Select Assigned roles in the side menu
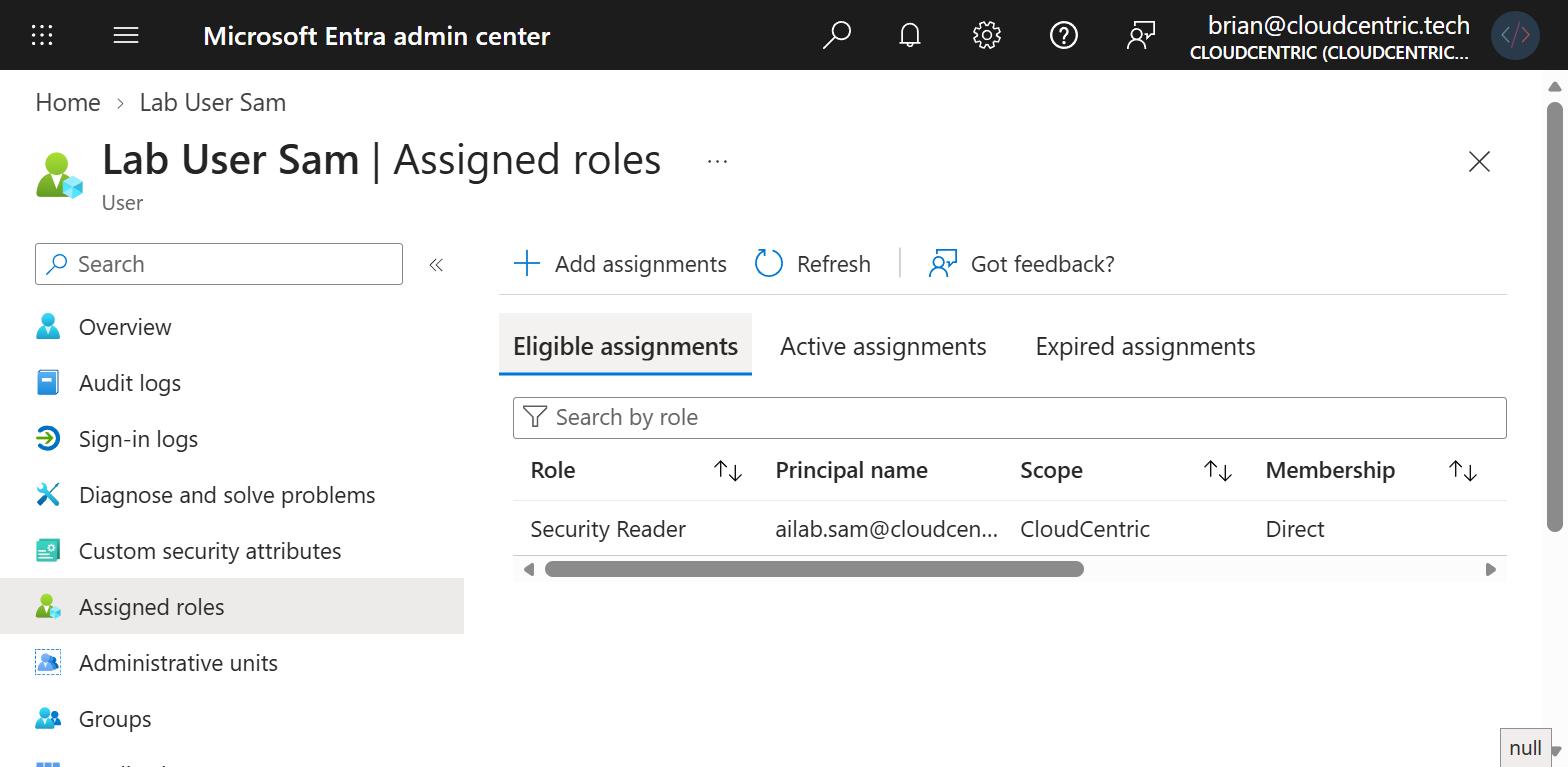Viewport: 1568px width, 767px height. point(232,606)
